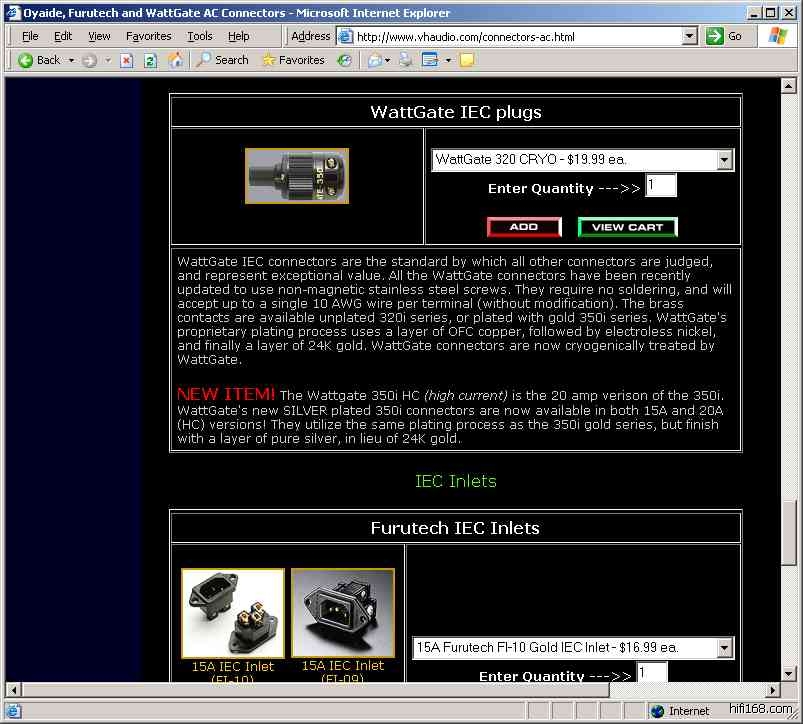803x724 pixels.
Task: Click the Mail toolbar icon
Action: [x=376, y=60]
